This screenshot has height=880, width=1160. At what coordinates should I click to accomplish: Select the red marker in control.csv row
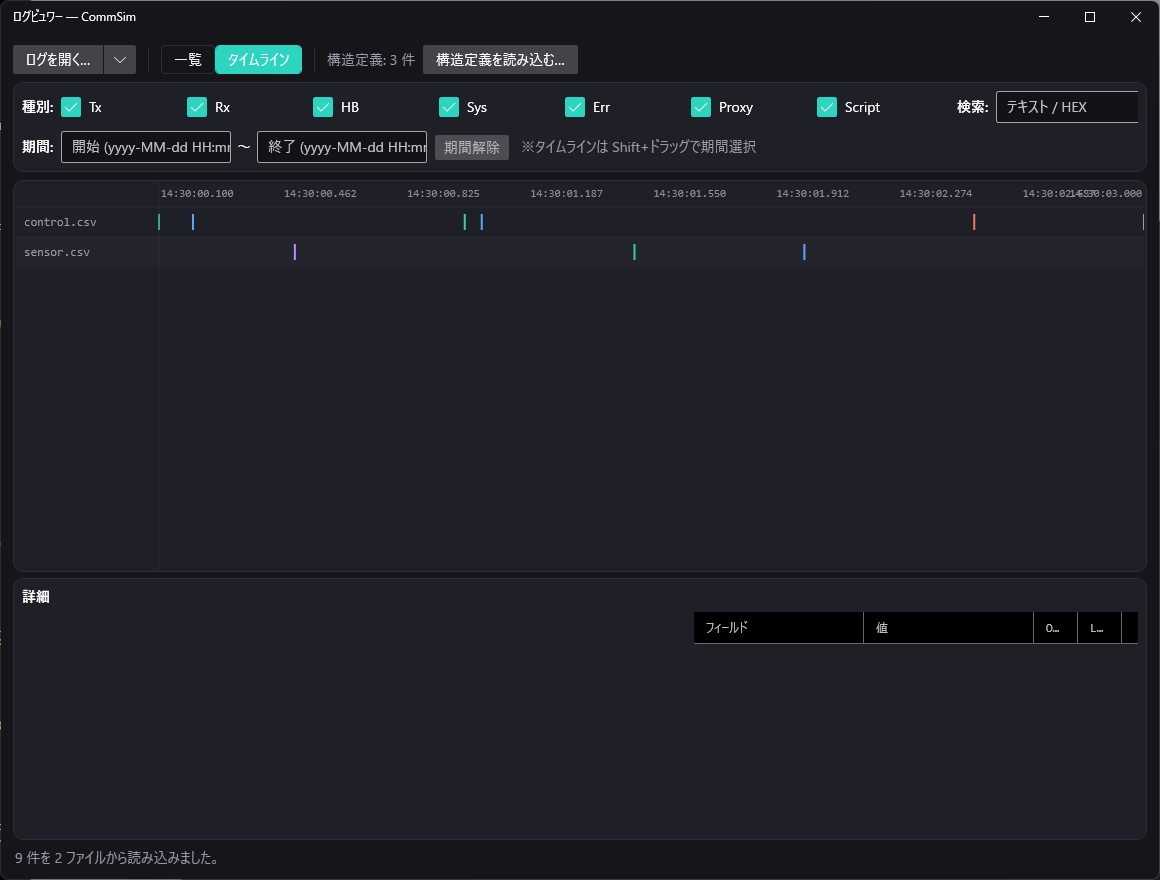pos(974,222)
